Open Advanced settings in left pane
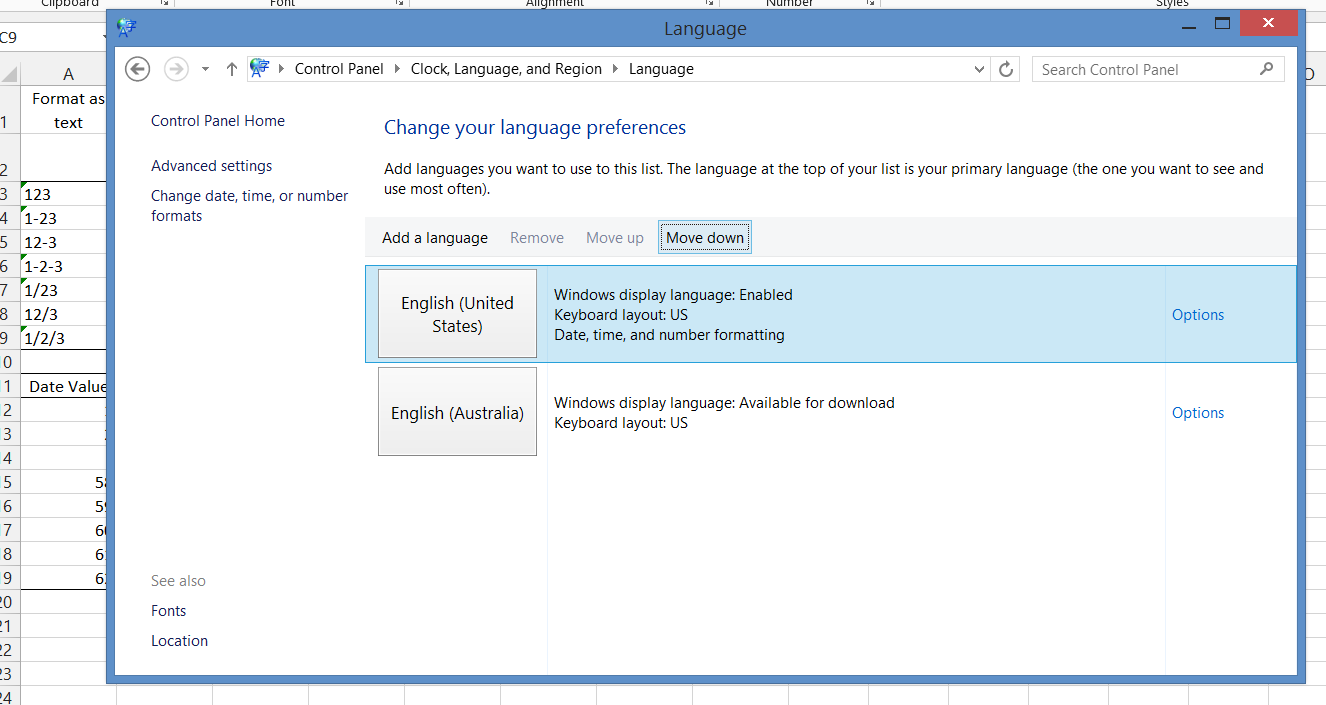Image resolution: width=1326 pixels, height=705 pixels. (211, 166)
